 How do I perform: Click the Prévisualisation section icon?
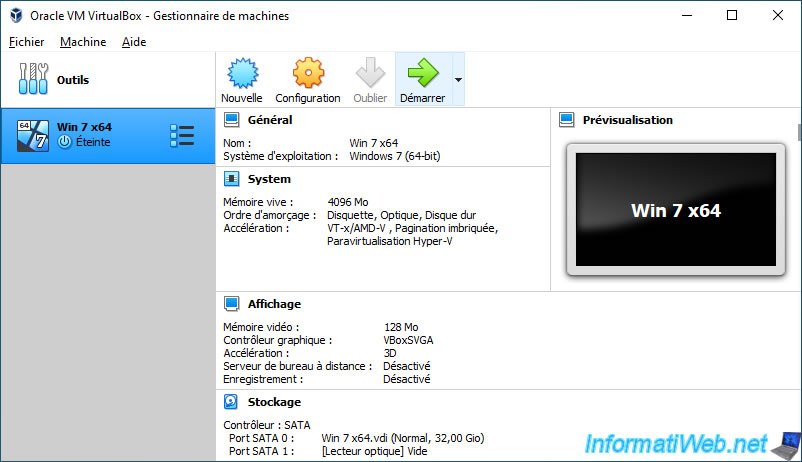567,120
